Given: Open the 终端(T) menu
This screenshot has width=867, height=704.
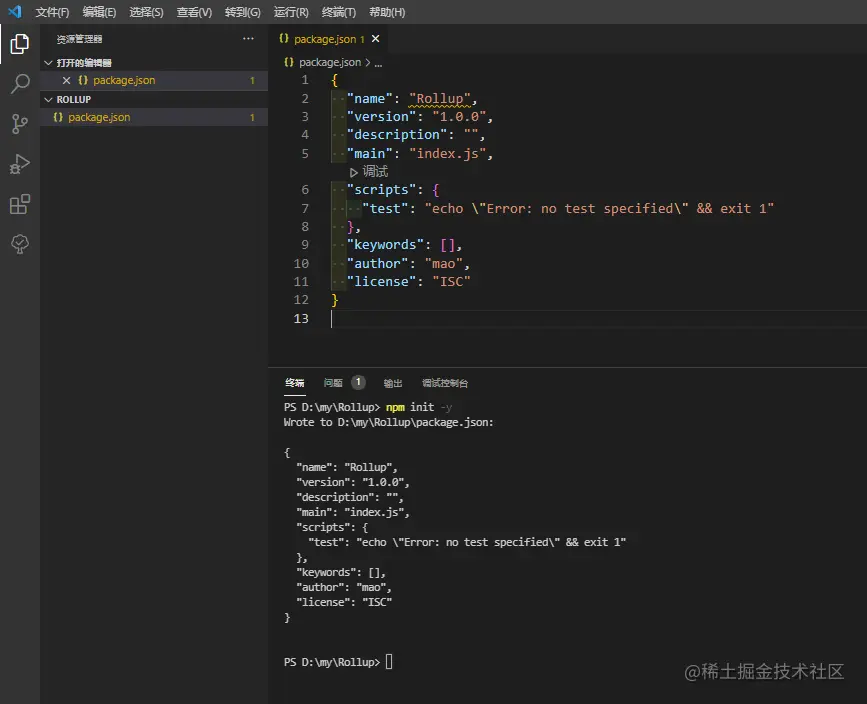Looking at the screenshot, I should click(x=338, y=12).
